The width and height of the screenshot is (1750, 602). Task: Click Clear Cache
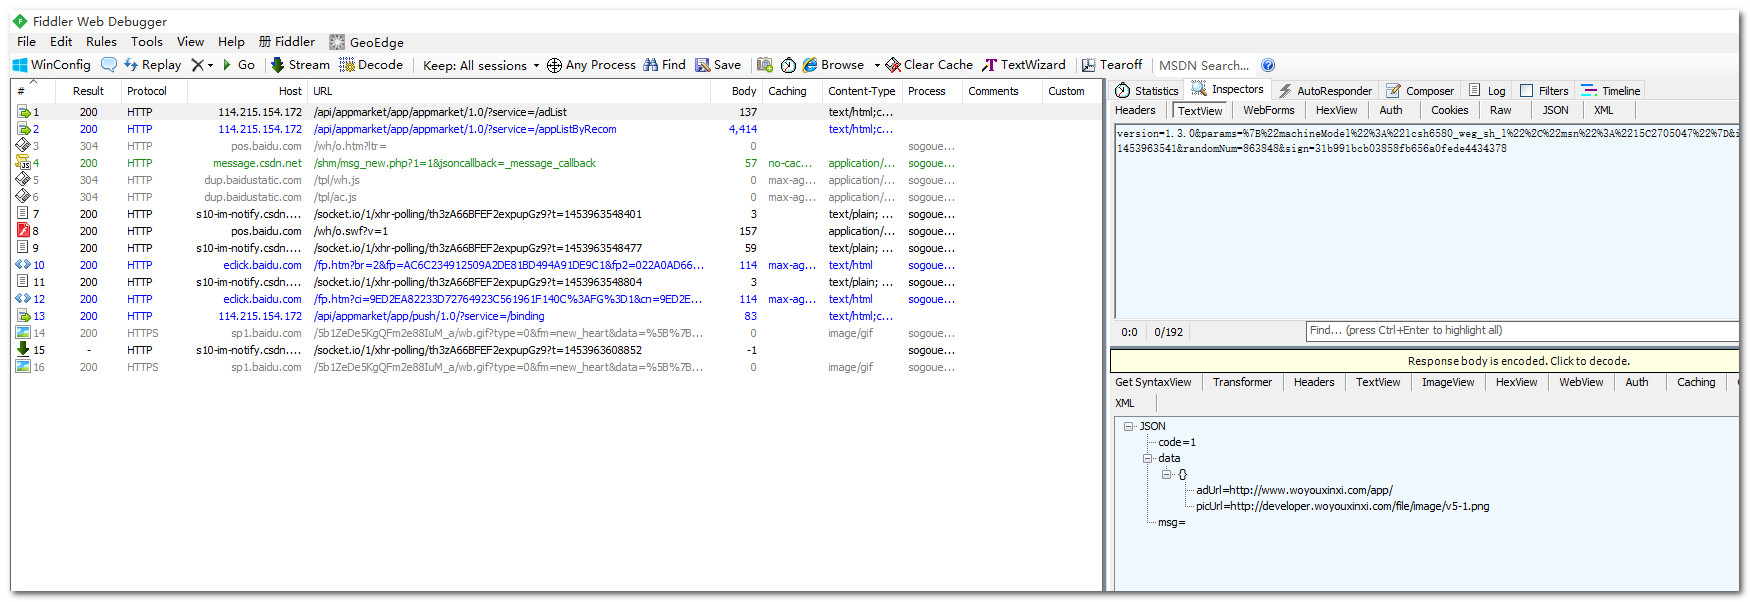pyautogui.click(x=929, y=65)
